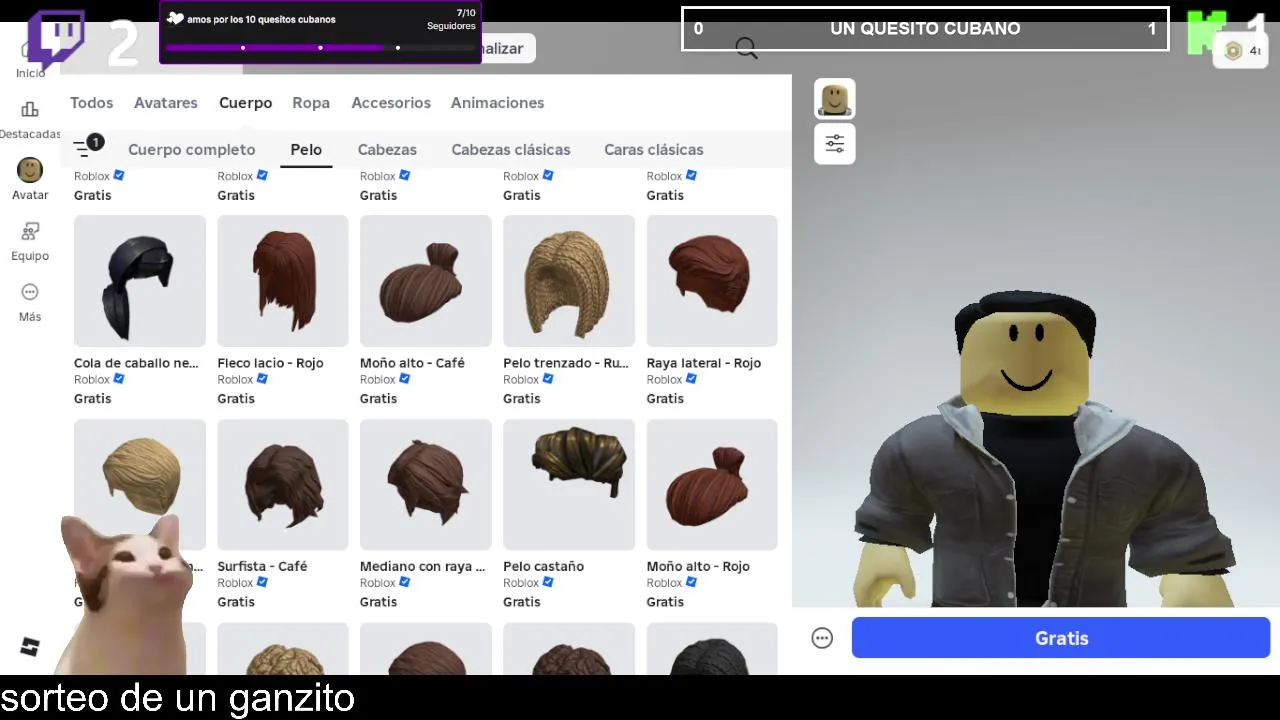The height and width of the screenshot is (720, 1280).
Task: Click the blue Gratis button
Action: coord(1061,638)
